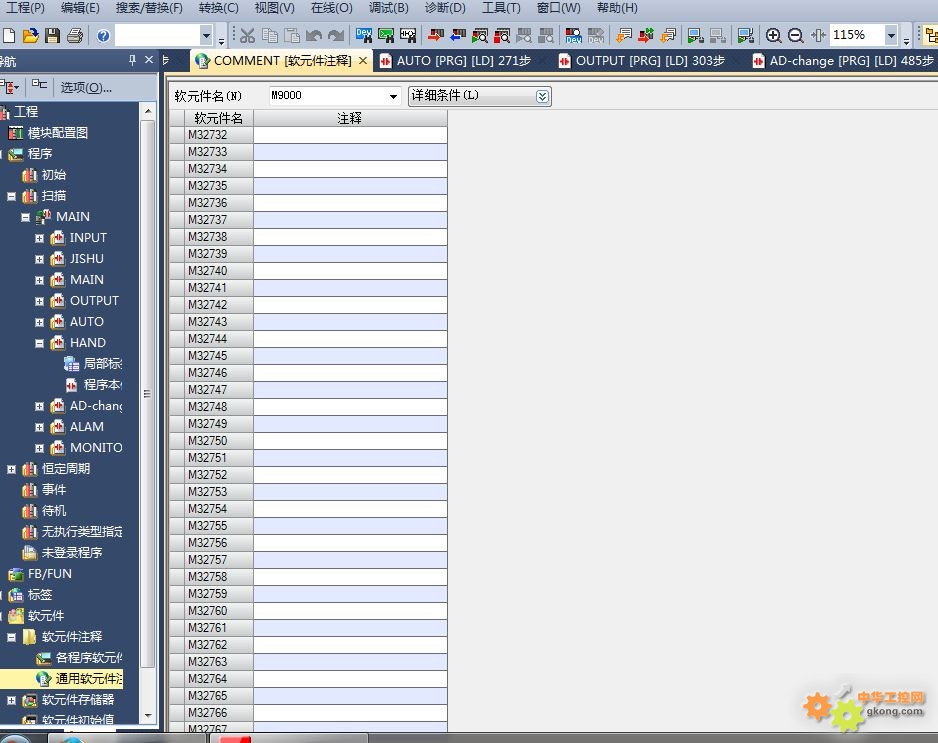
Task: Pin the navigation panel
Action: pyautogui.click(x=132, y=60)
